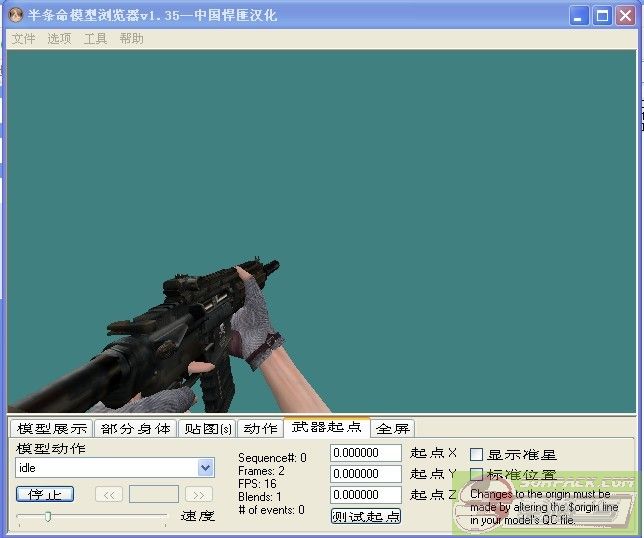Maximize the model viewer window
Viewport: 644px width, 538px height.
[x=602, y=15]
